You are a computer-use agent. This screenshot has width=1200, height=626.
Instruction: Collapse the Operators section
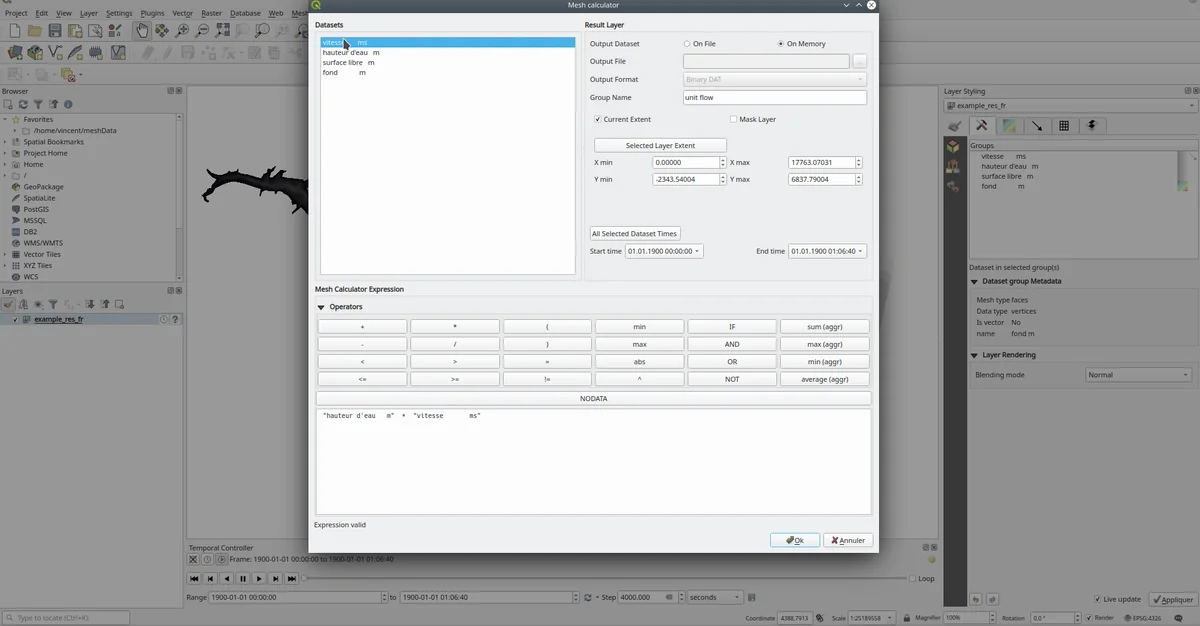(322, 307)
